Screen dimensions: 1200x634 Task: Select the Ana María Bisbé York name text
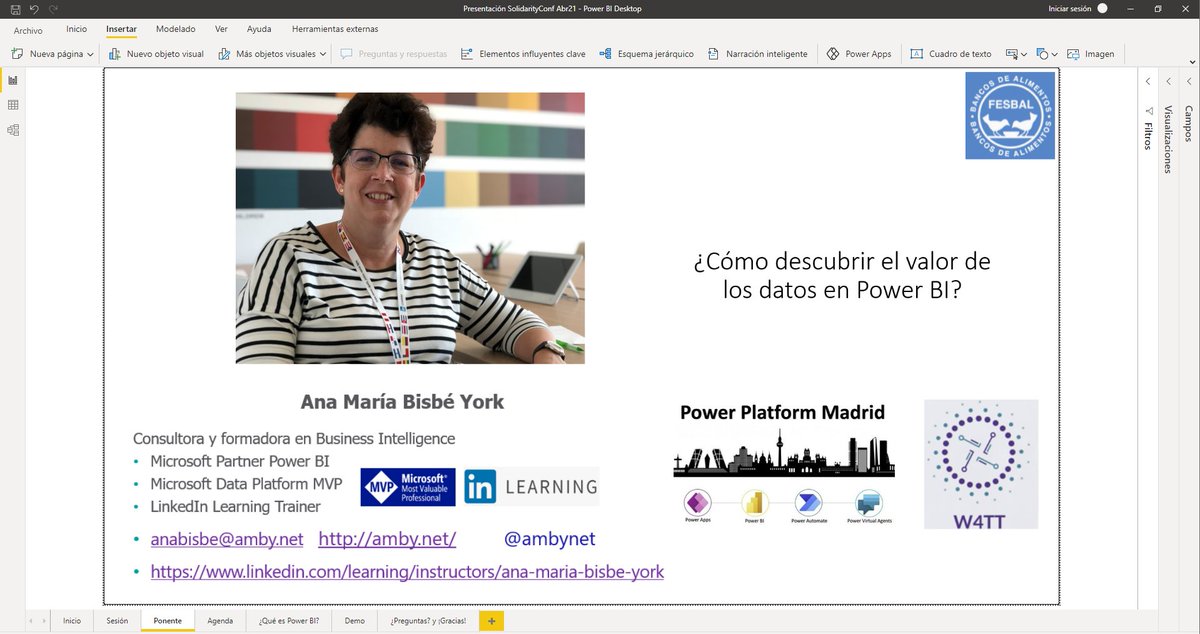click(402, 402)
